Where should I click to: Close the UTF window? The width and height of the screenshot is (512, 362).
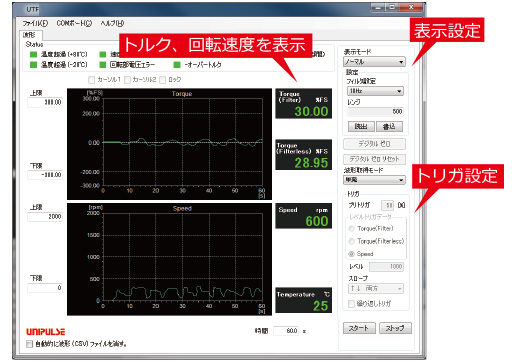[x=411, y=7]
